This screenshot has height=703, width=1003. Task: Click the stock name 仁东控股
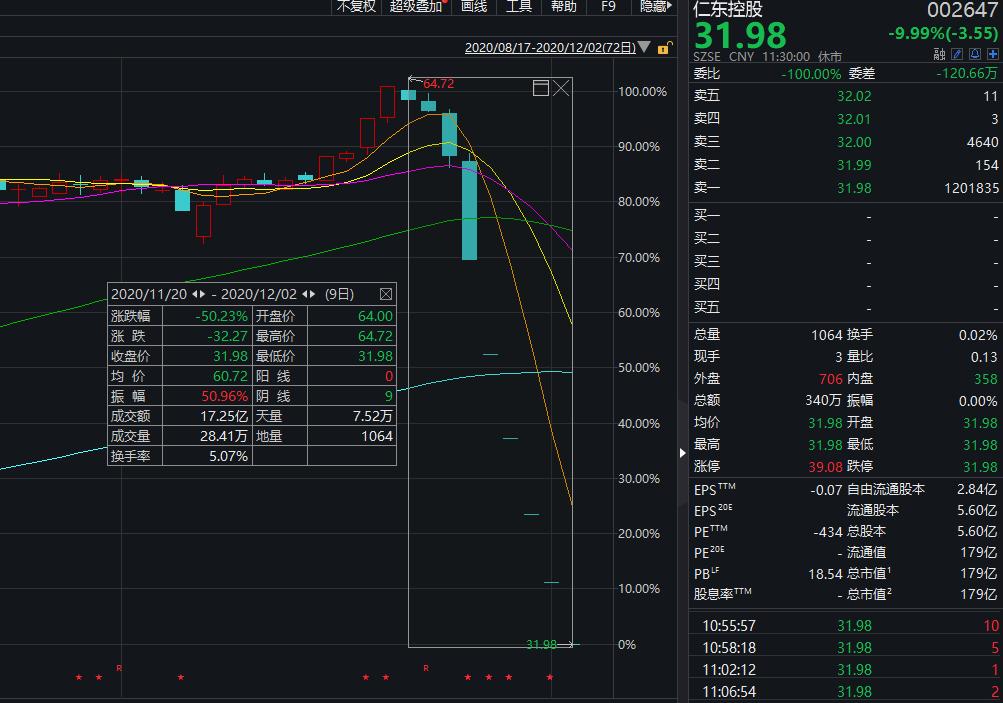tap(728, 9)
